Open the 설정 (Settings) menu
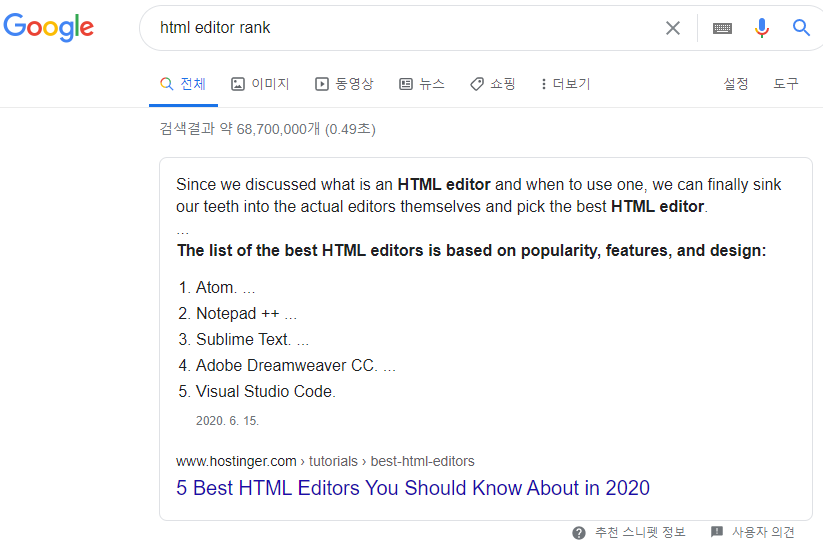Viewport: 823px width, 549px height. coord(736,84)
